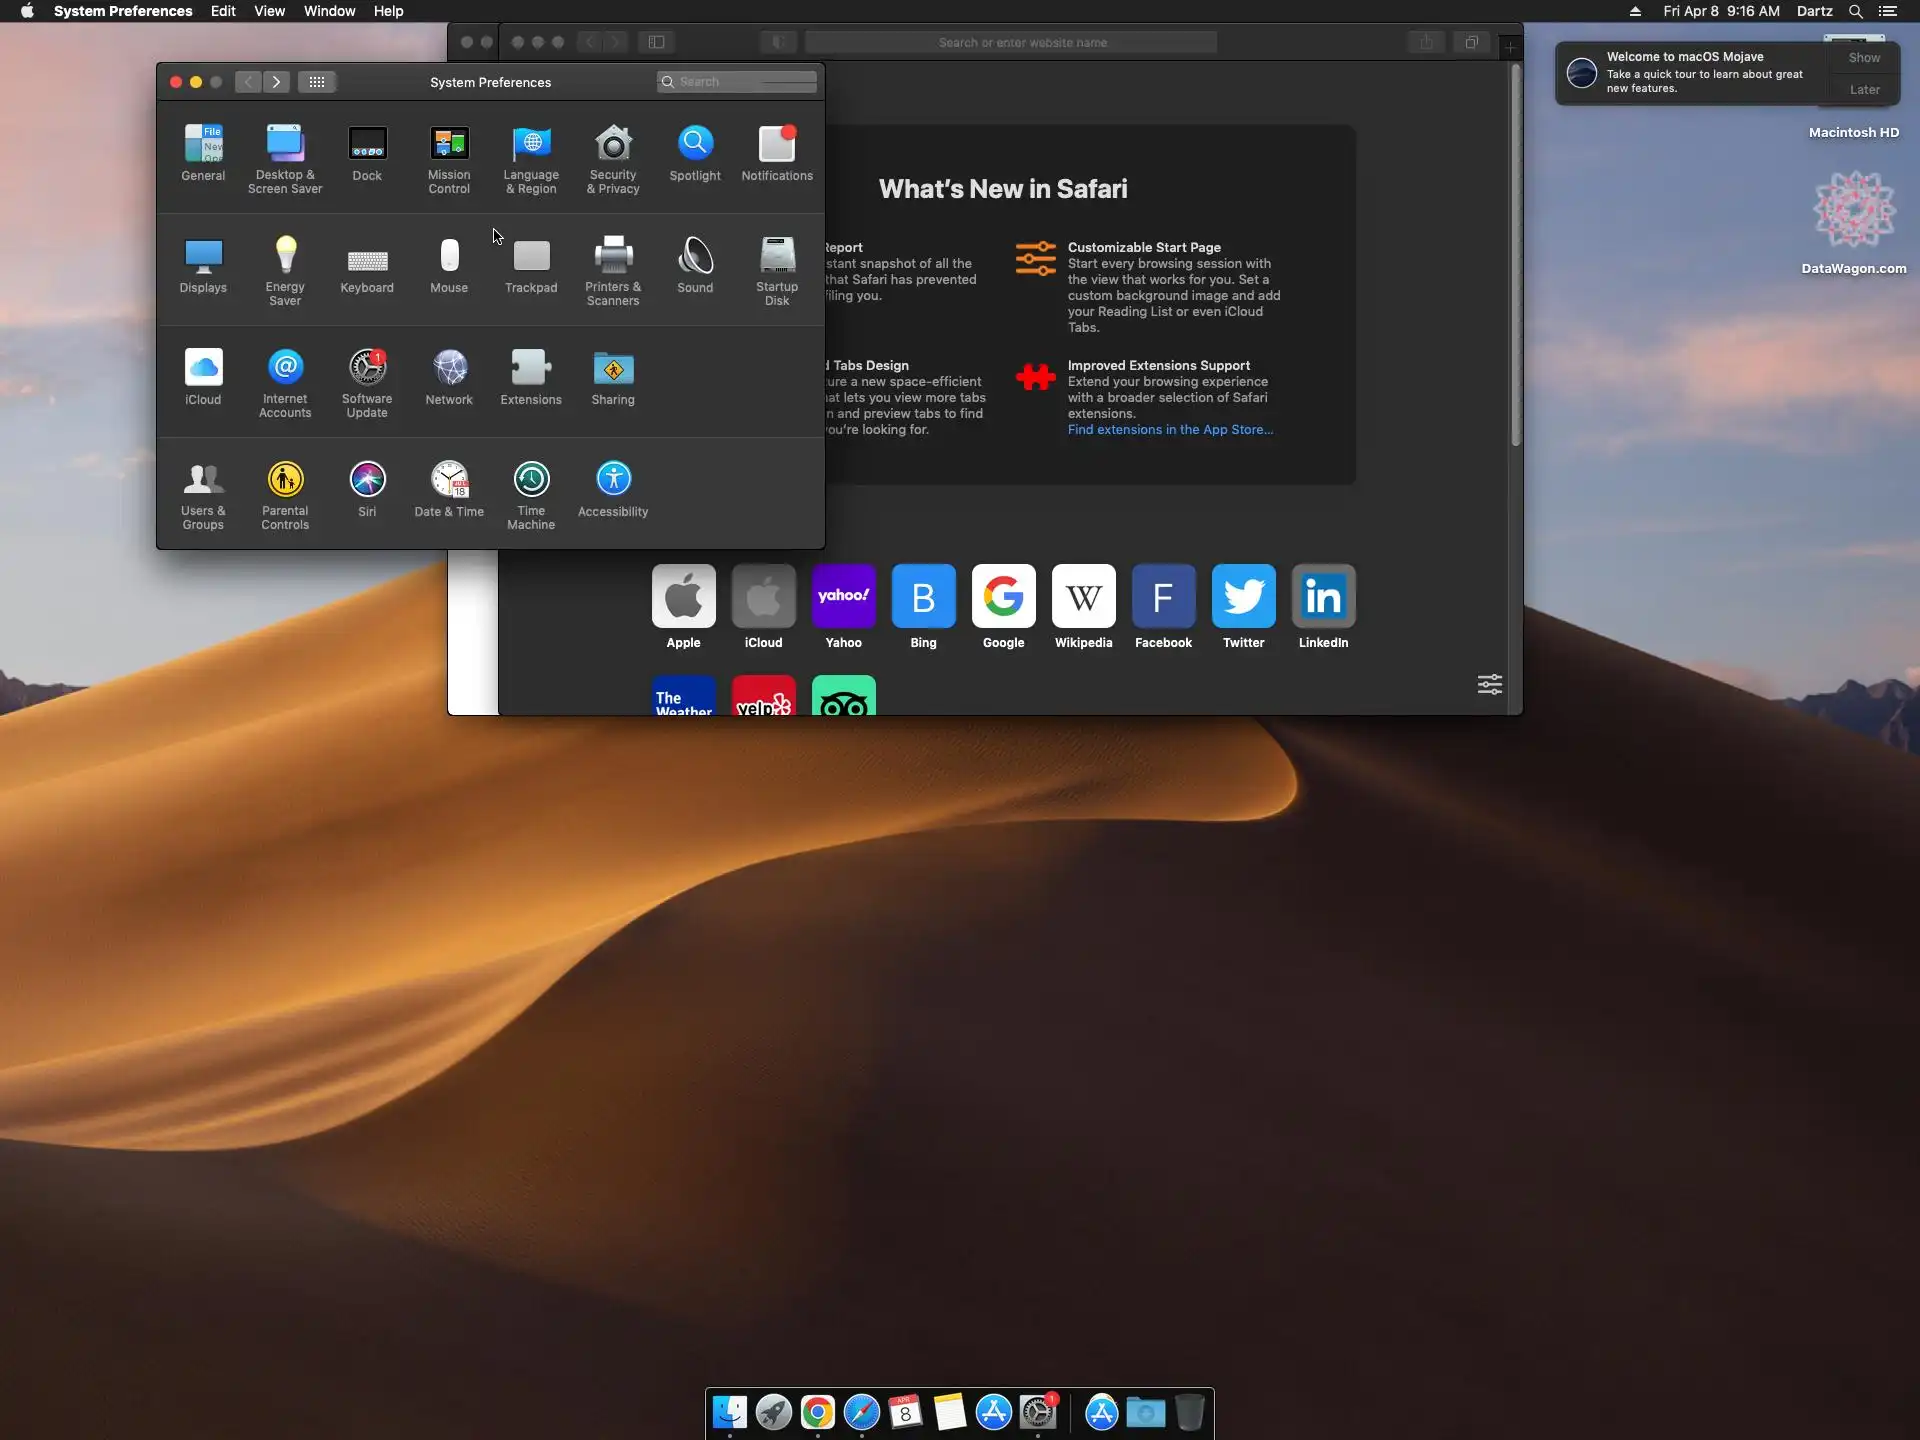
Task: Open the Time Machine pane
Action: [x=531, y=494]
